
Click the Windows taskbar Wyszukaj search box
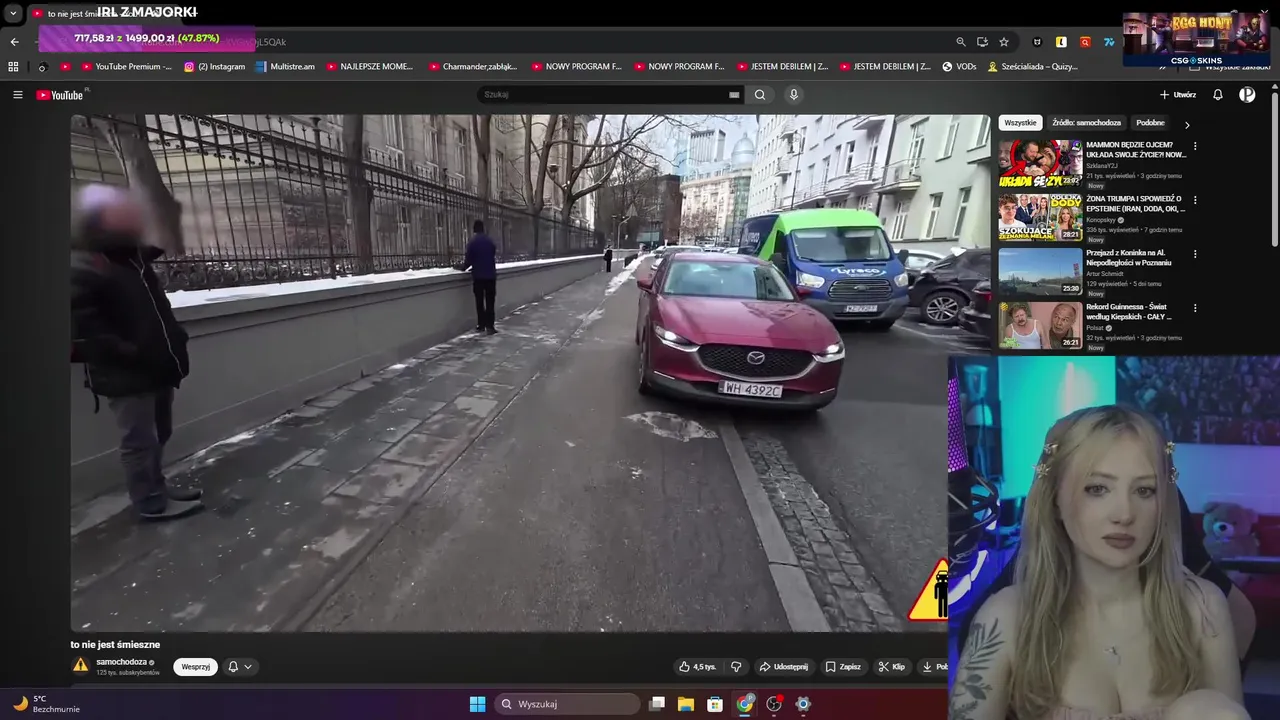[x=568, y=704]
